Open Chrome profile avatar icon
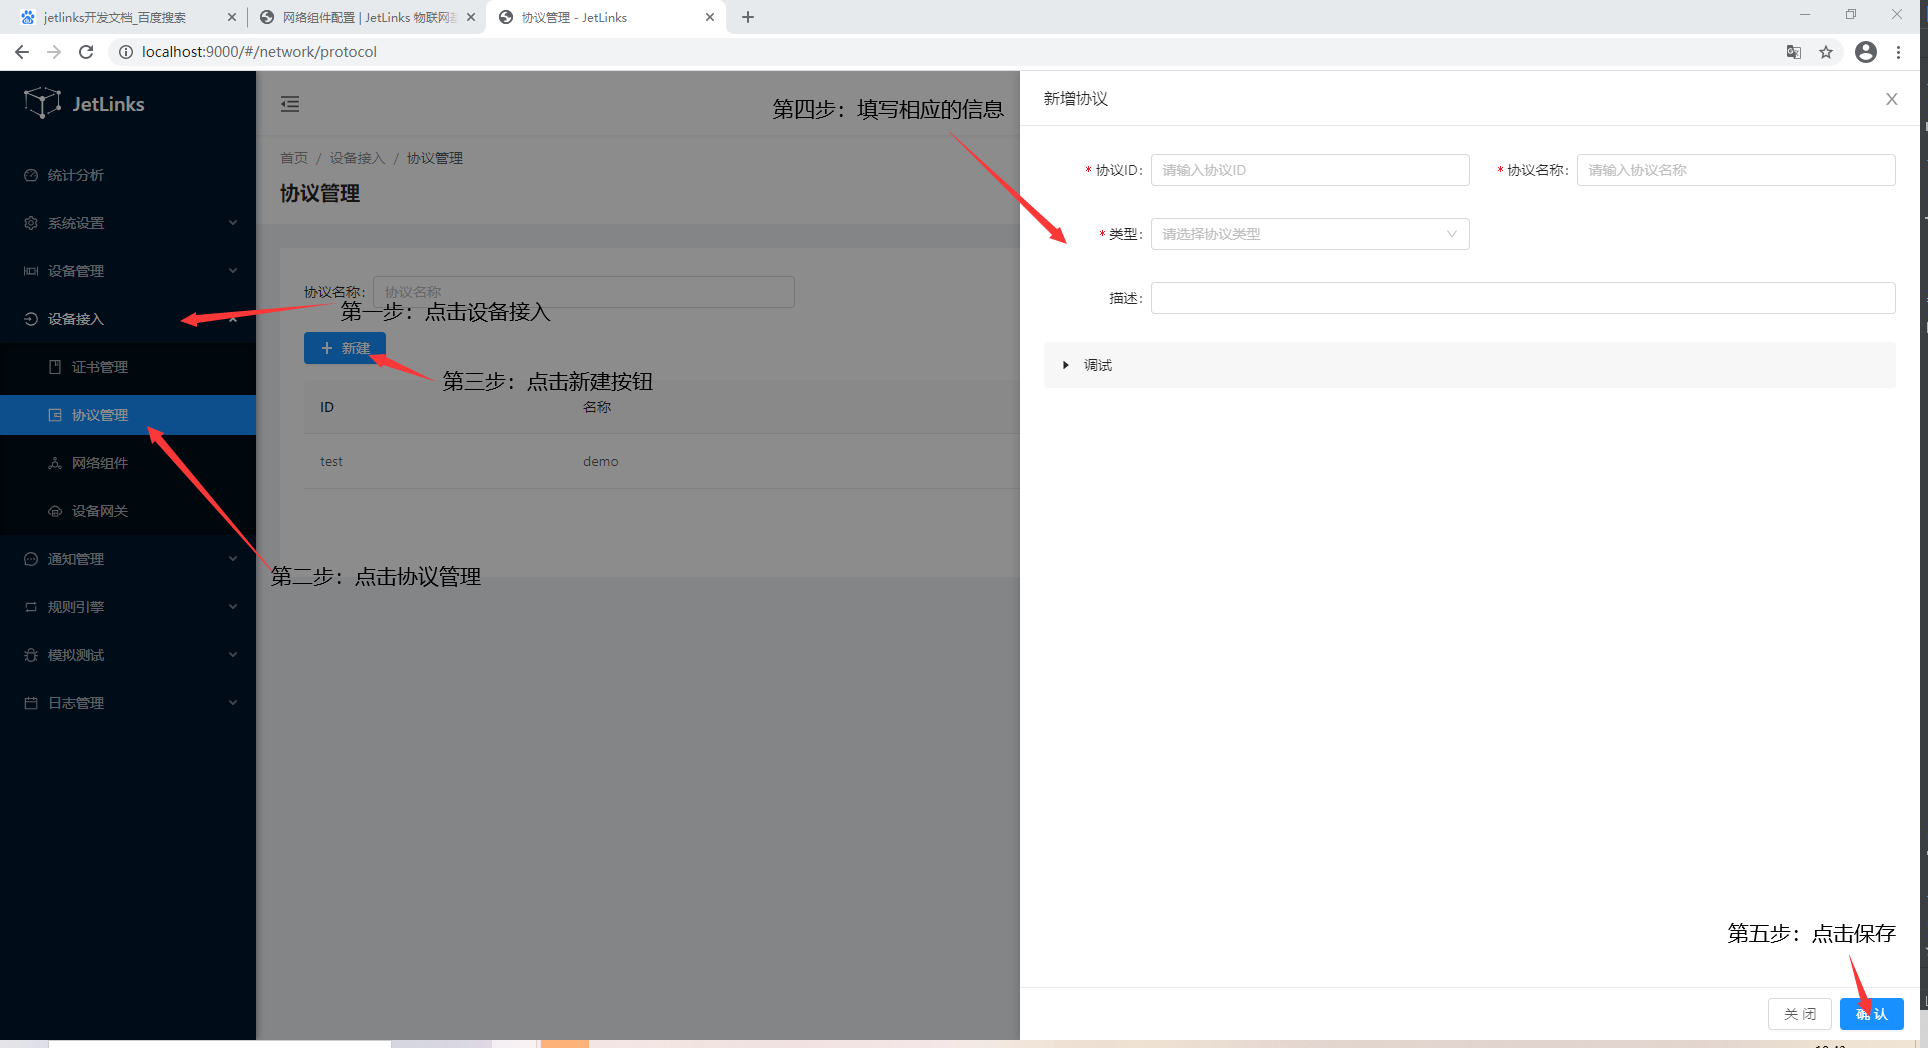 coord(1865,52)
